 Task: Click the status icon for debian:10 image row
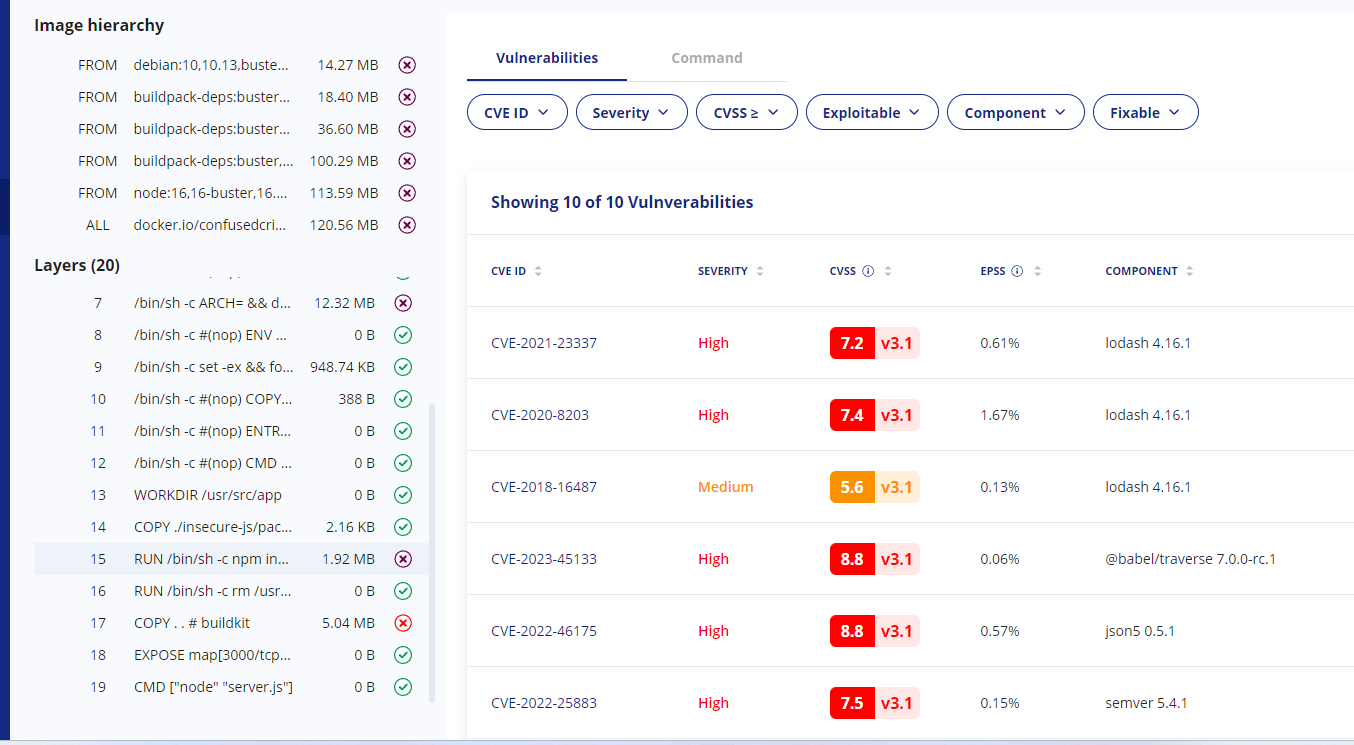(407, 65)
